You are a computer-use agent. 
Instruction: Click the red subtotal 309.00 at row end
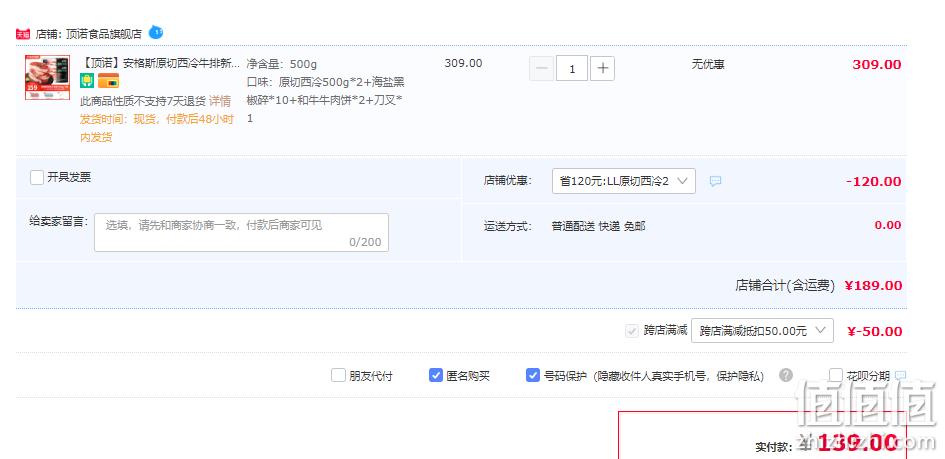click(877, 64)
